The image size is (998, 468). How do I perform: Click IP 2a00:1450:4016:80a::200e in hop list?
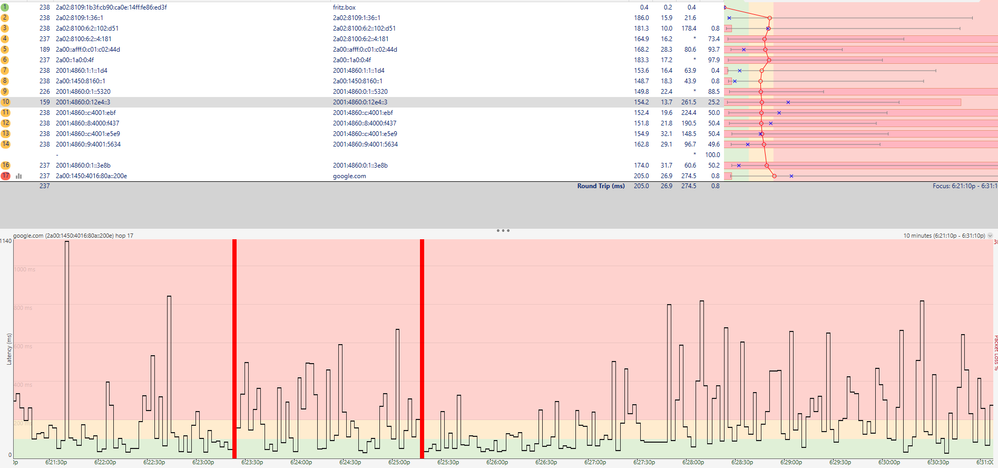[x=92, y=176]
